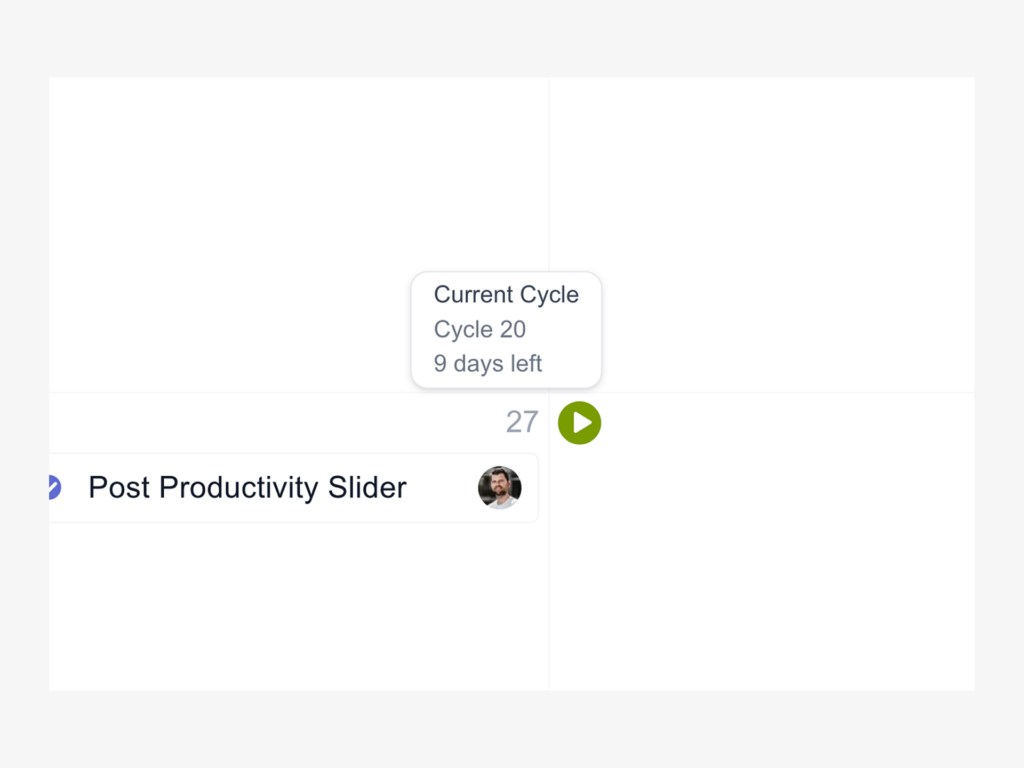Click the green current cycle play icon

click(x=579, y=423)
